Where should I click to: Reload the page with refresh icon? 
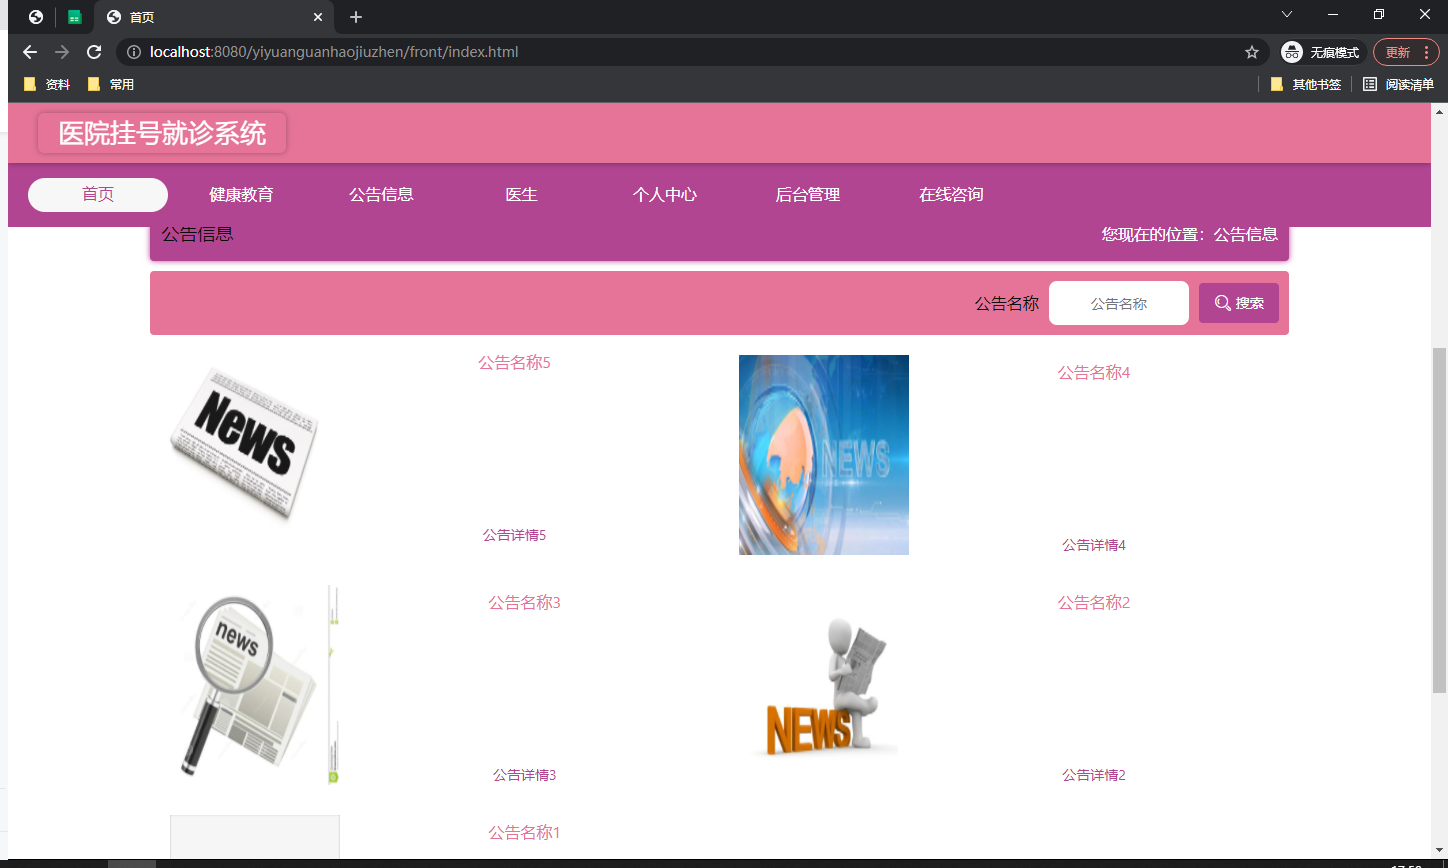94,52
